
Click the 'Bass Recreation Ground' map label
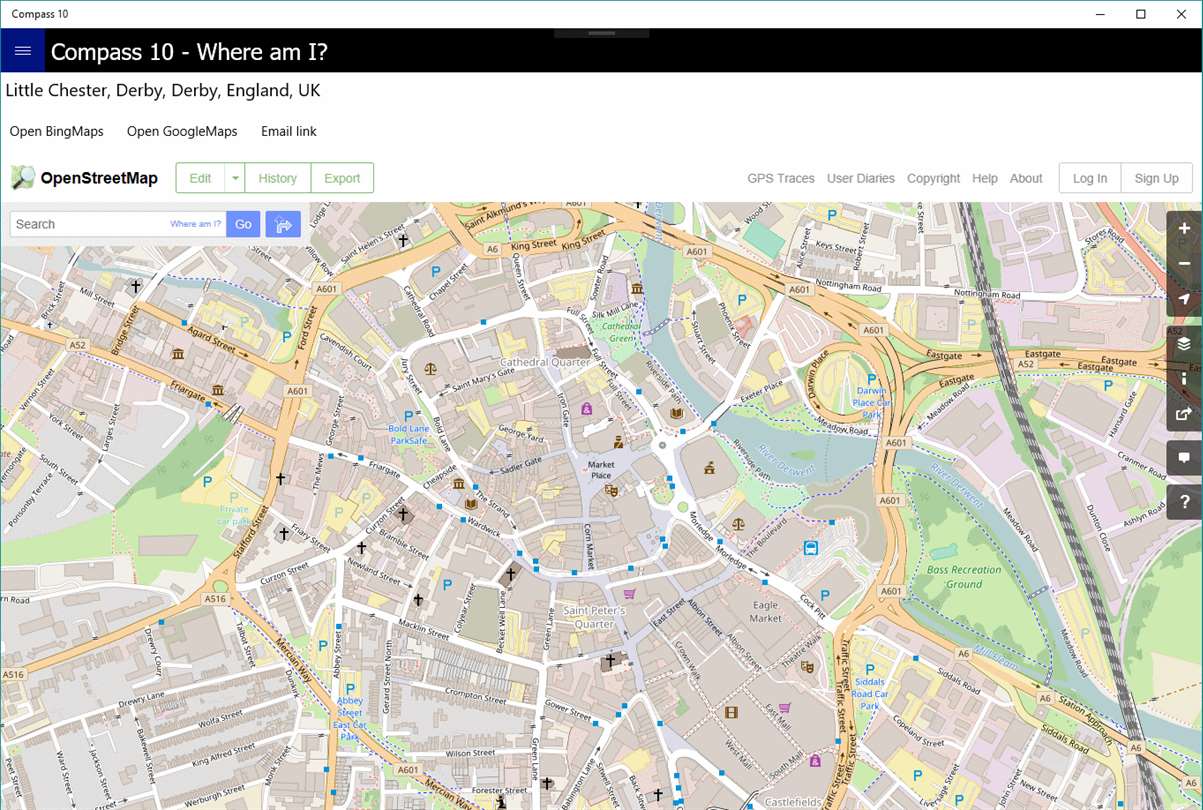click(x=964, y=577)
